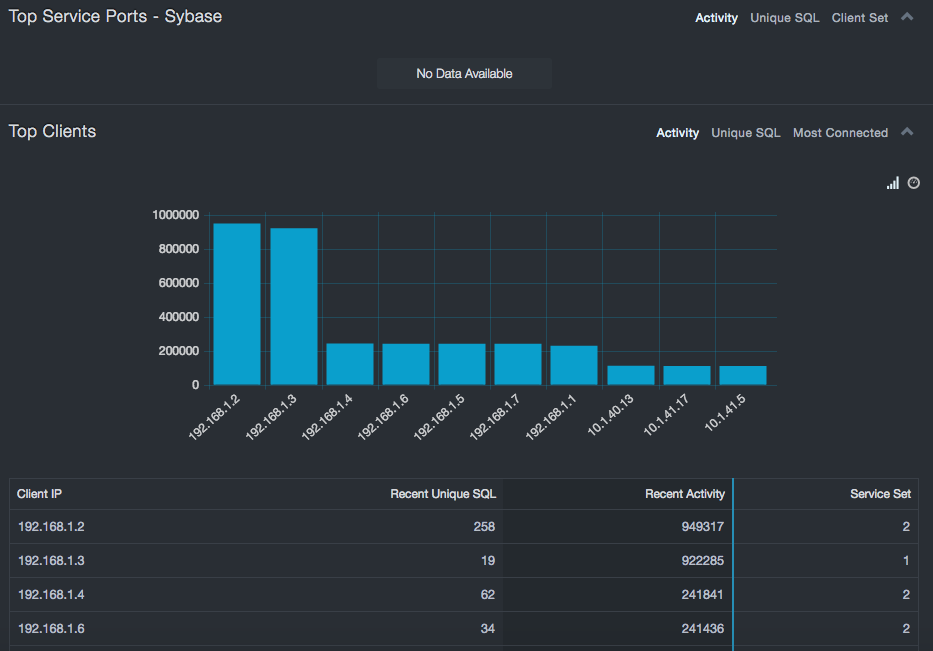Sort by Recent Activity column header

[x=684, y=494]
